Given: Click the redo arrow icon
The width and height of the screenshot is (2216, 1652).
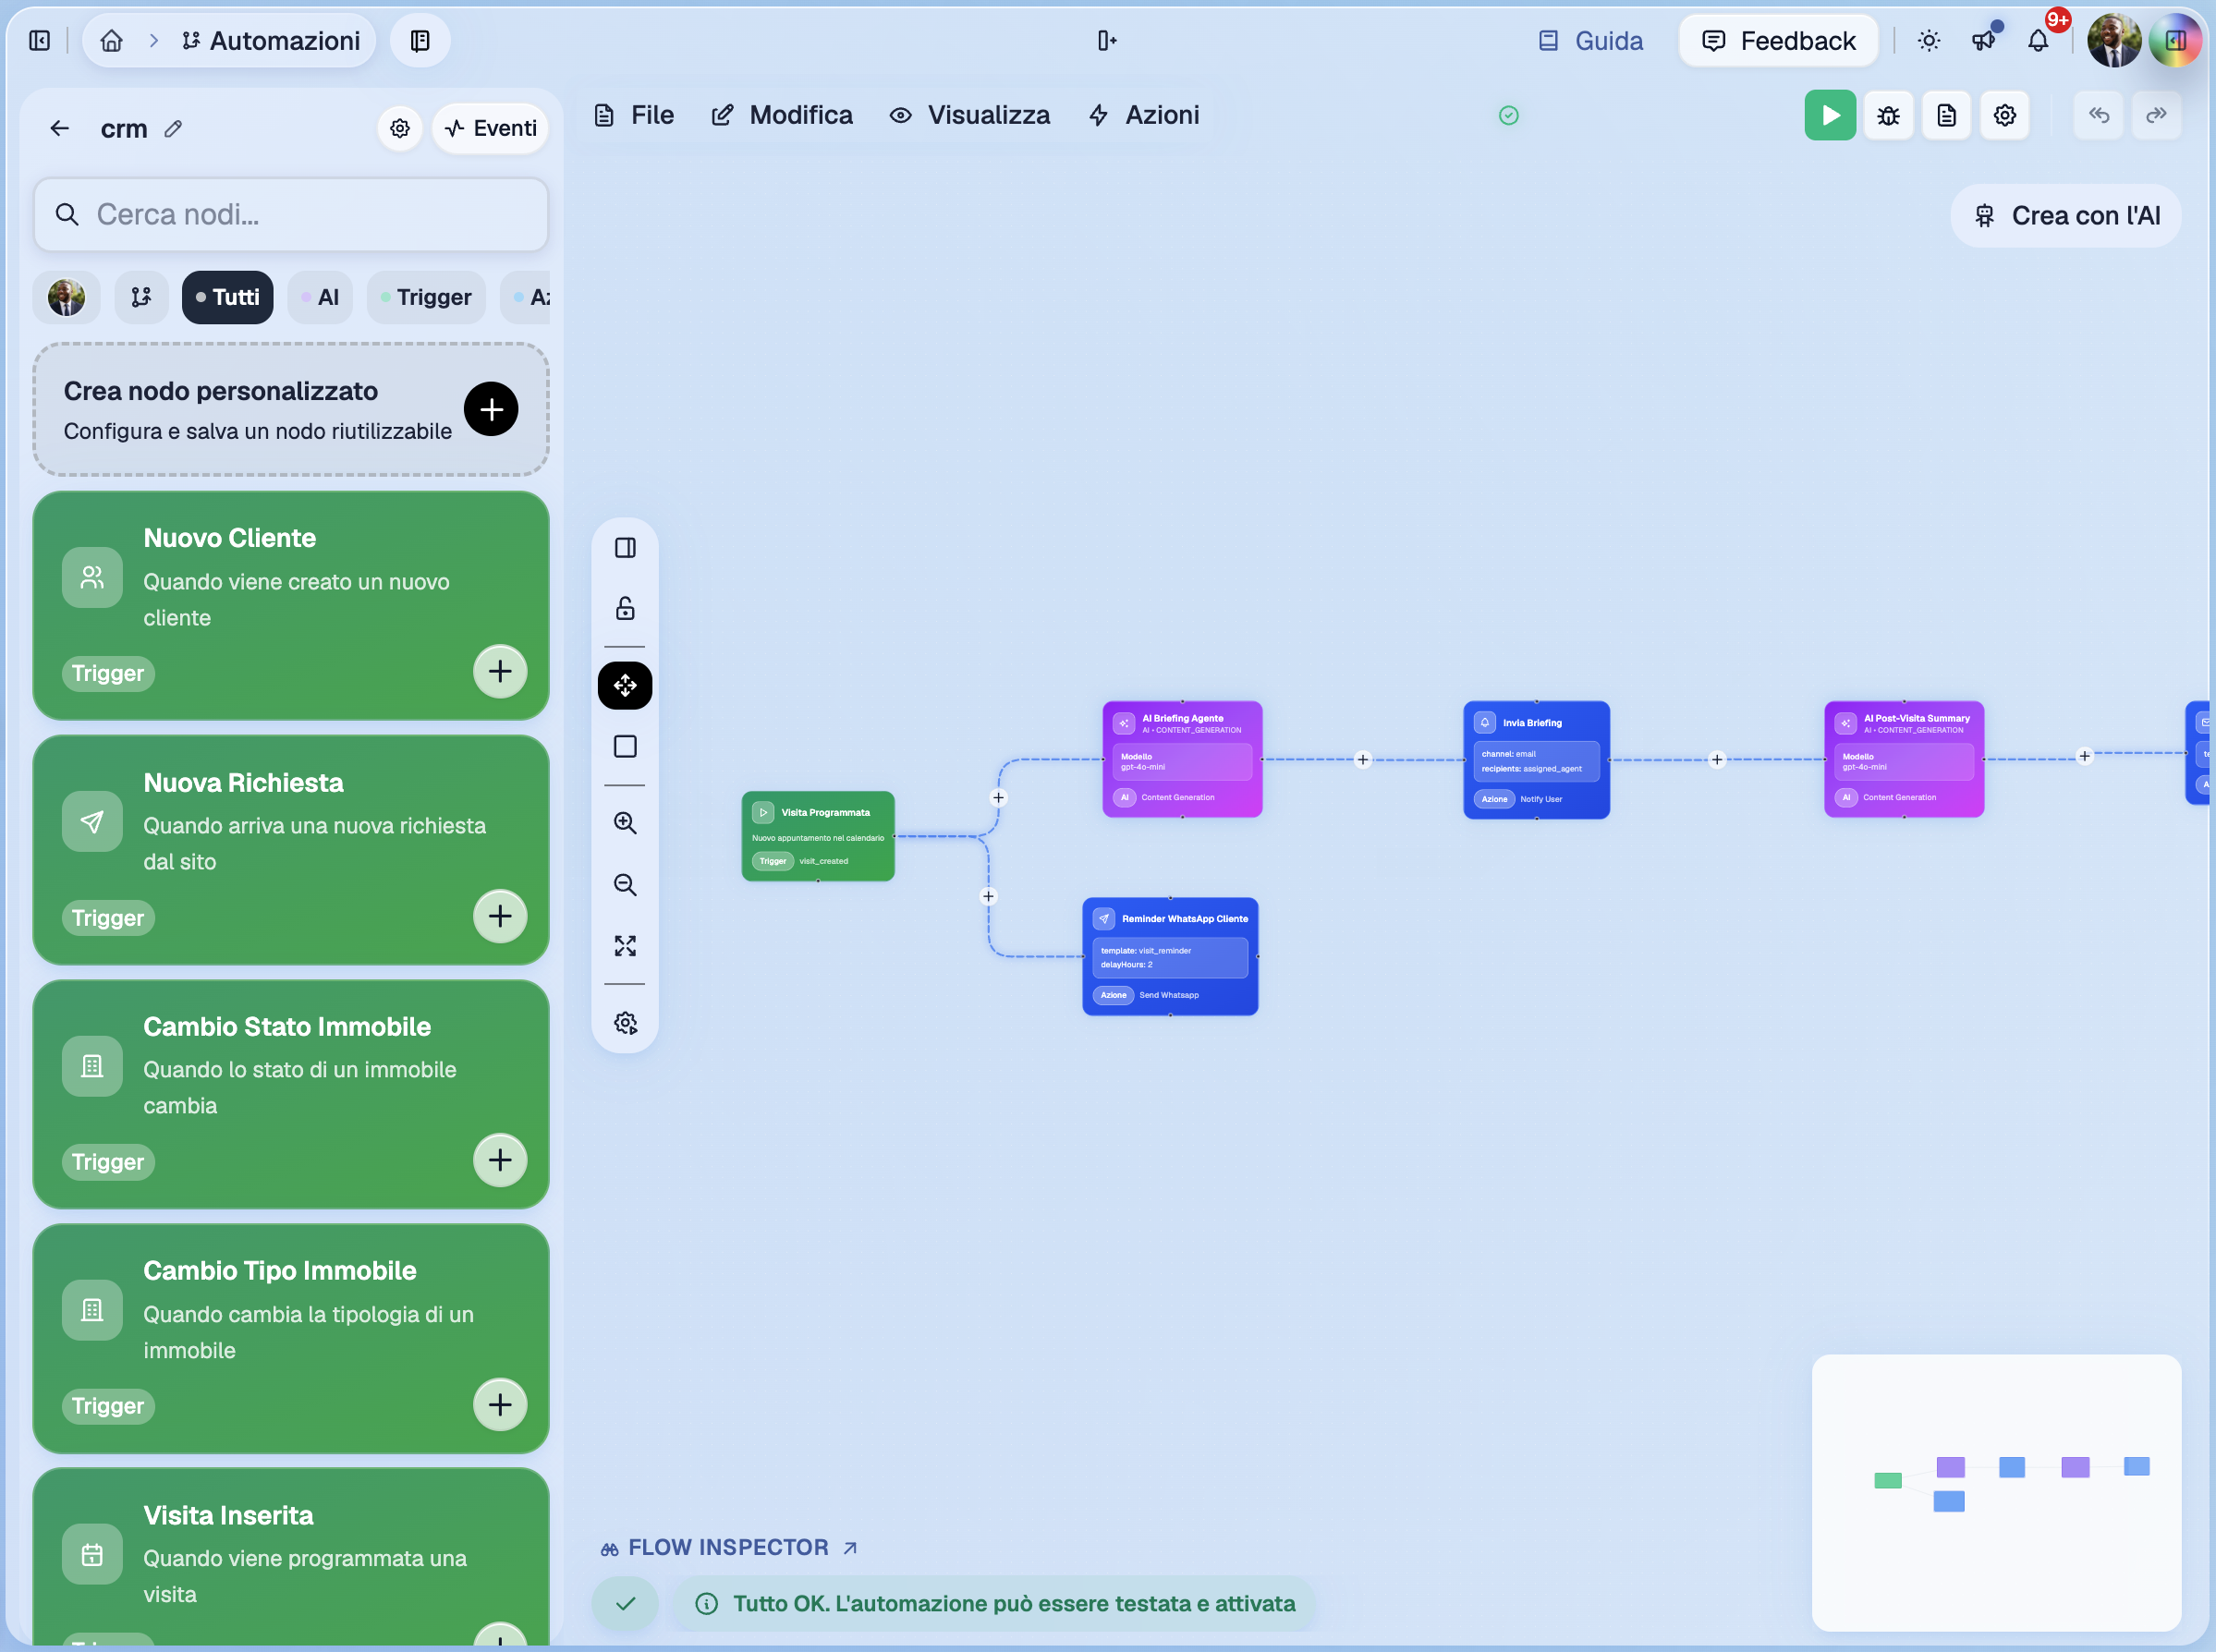Looking at the screenshot, I should tap(2156, 115).
